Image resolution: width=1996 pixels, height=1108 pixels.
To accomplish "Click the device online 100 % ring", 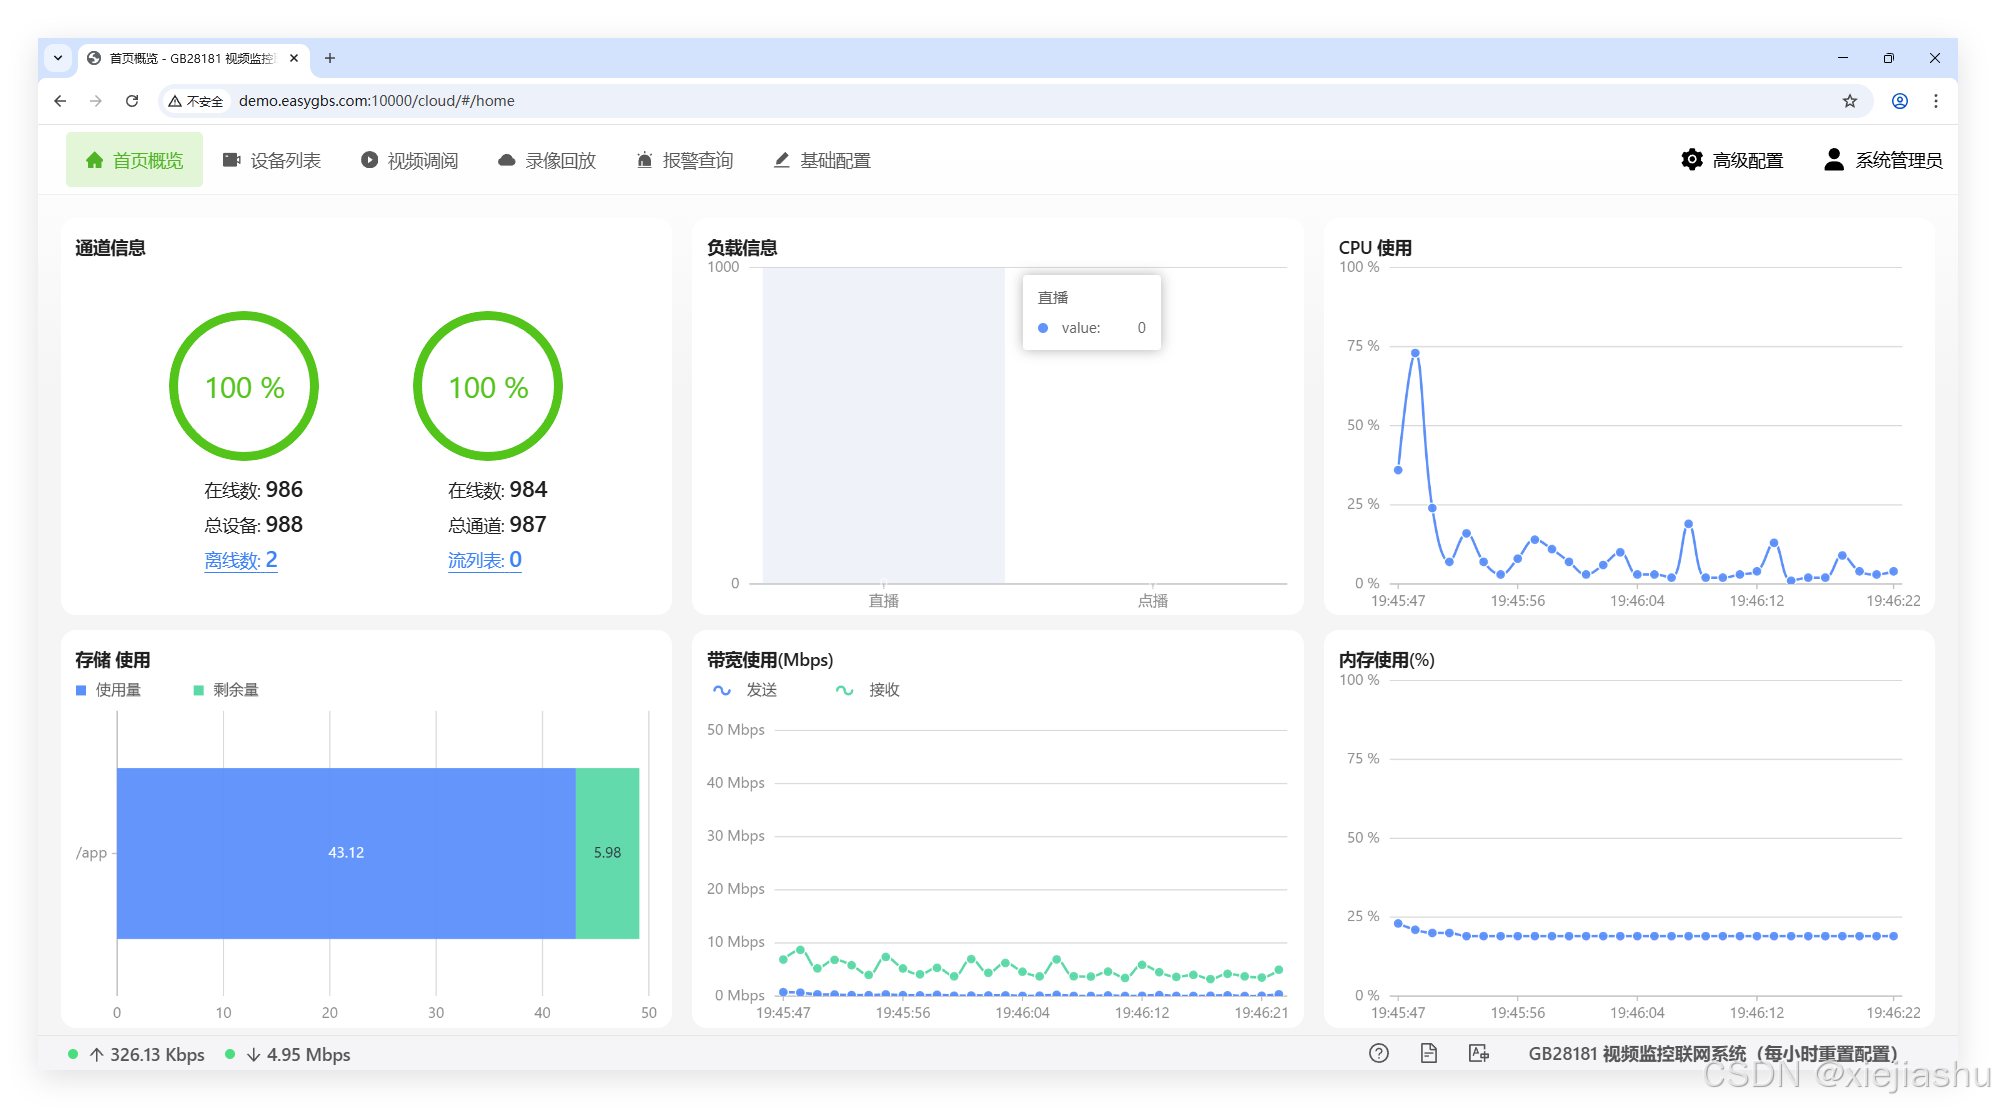I will (244, 387).
